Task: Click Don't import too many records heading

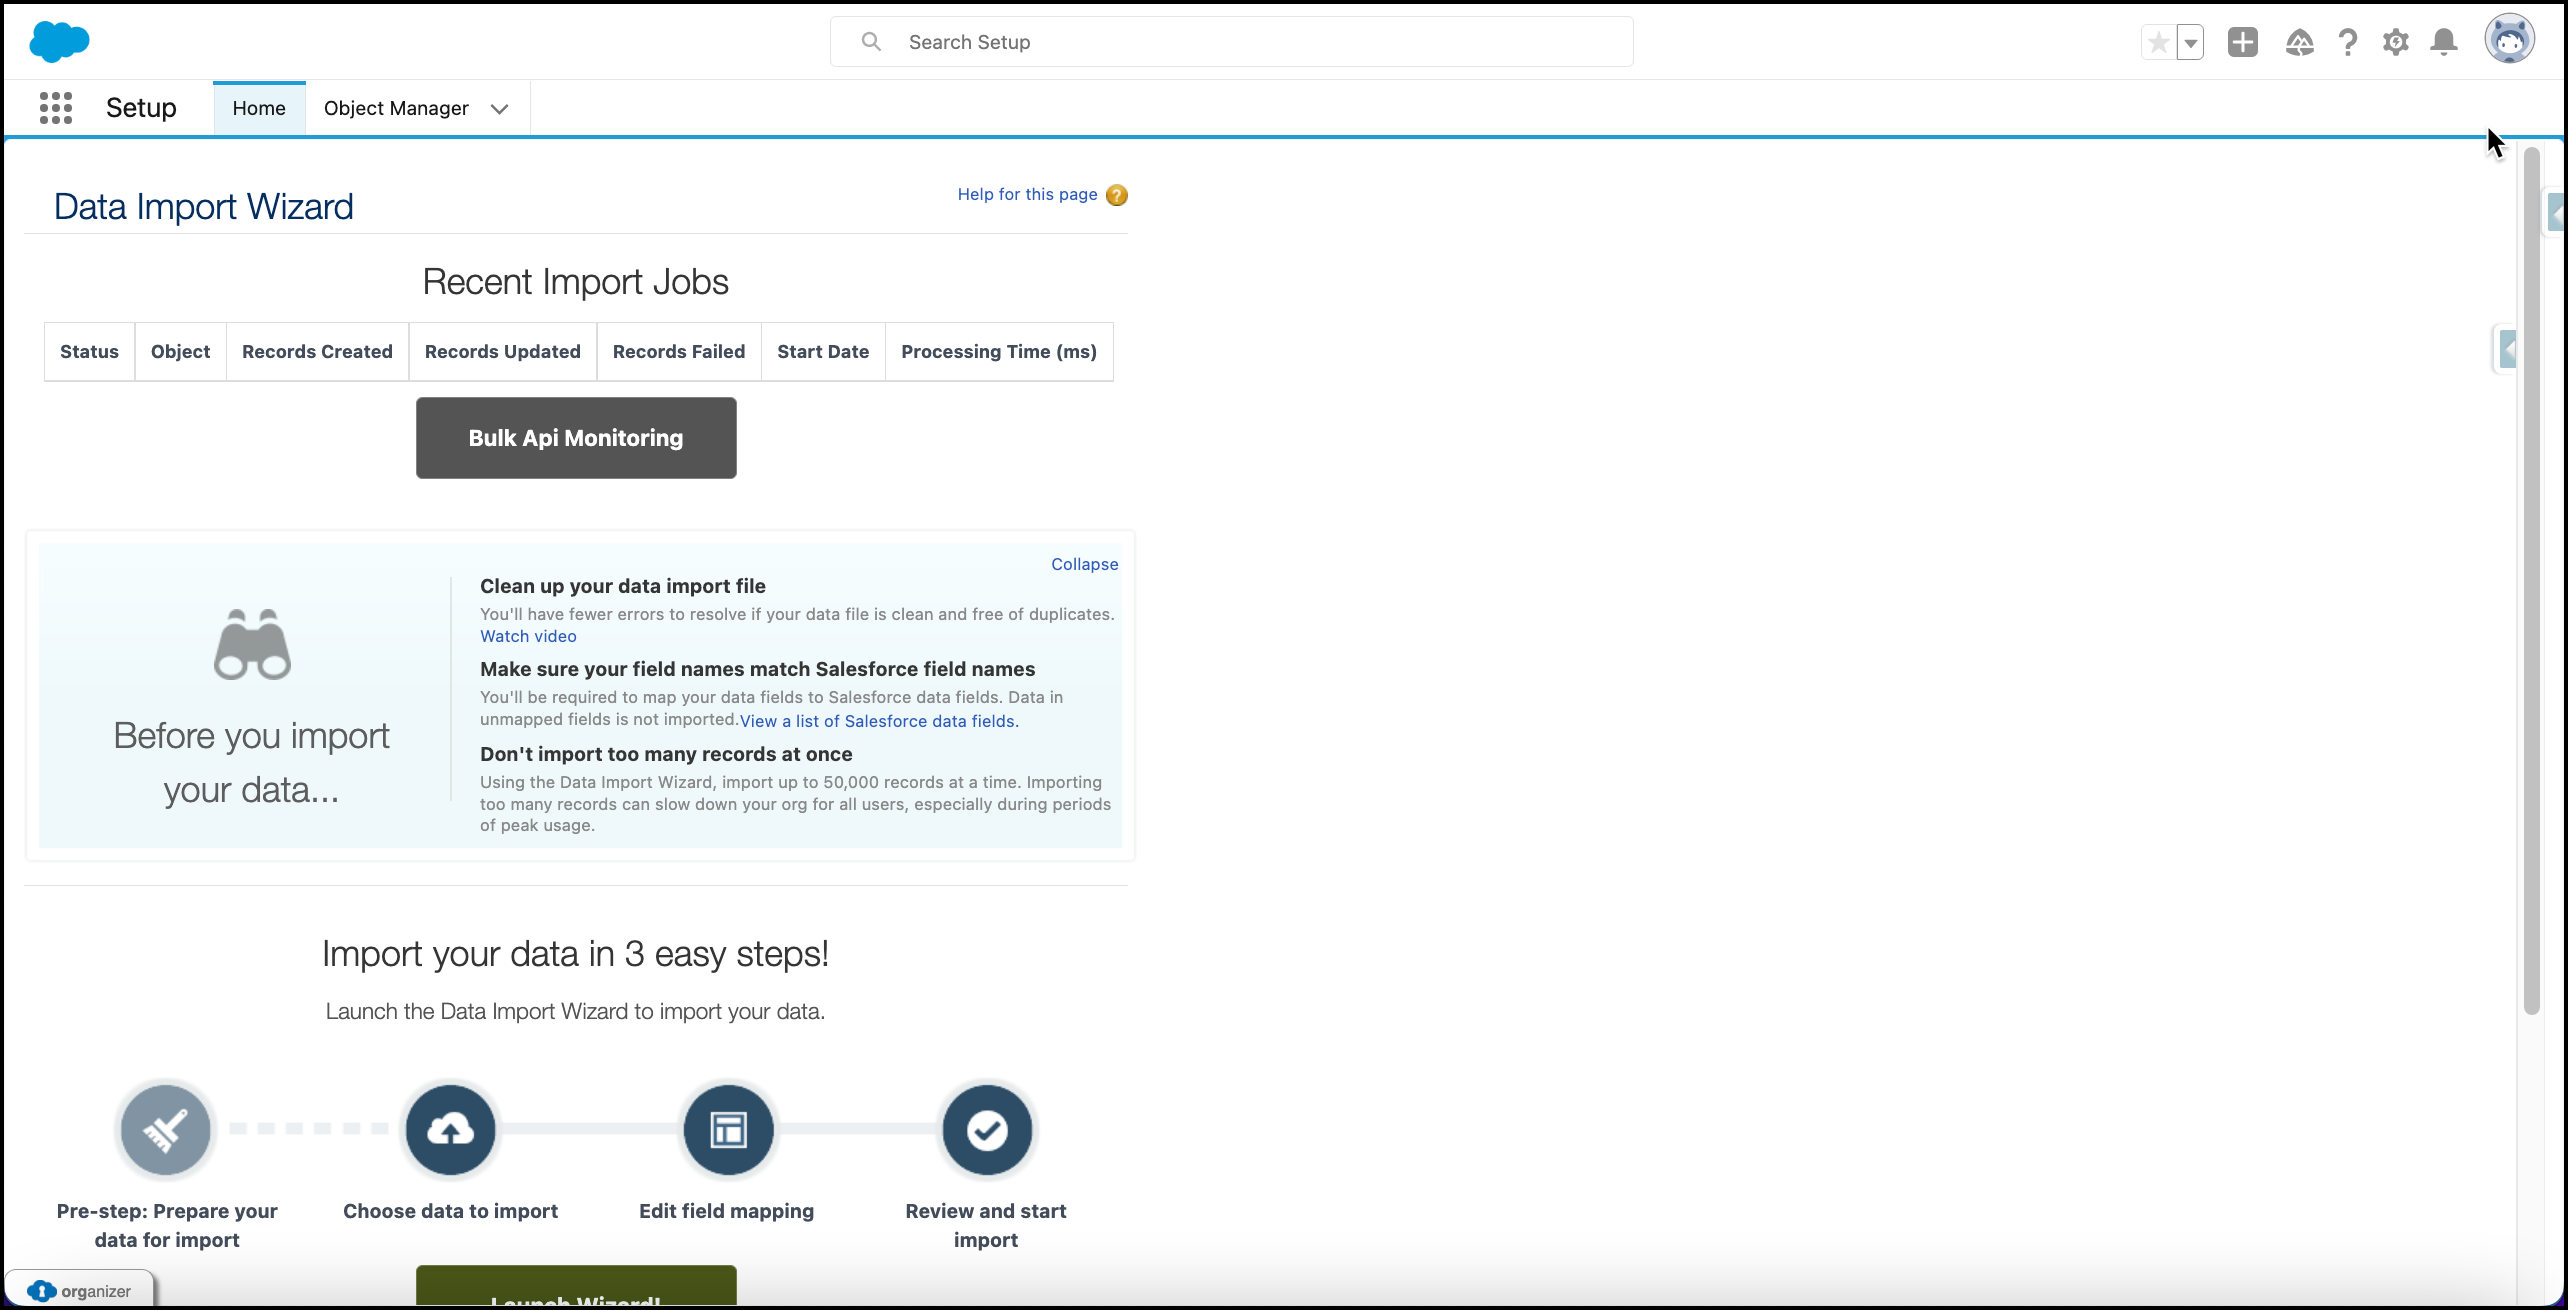Action: coord(666,754)
